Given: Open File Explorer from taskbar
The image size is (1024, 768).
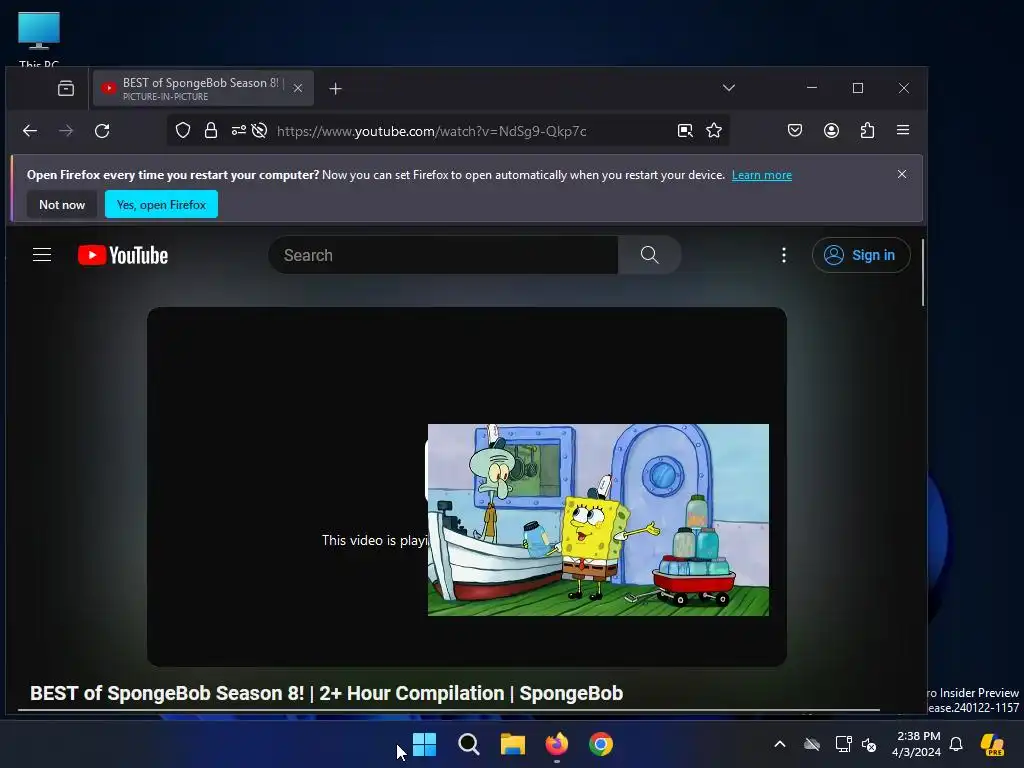Looking at the screenshot, I should pos(513,744).
